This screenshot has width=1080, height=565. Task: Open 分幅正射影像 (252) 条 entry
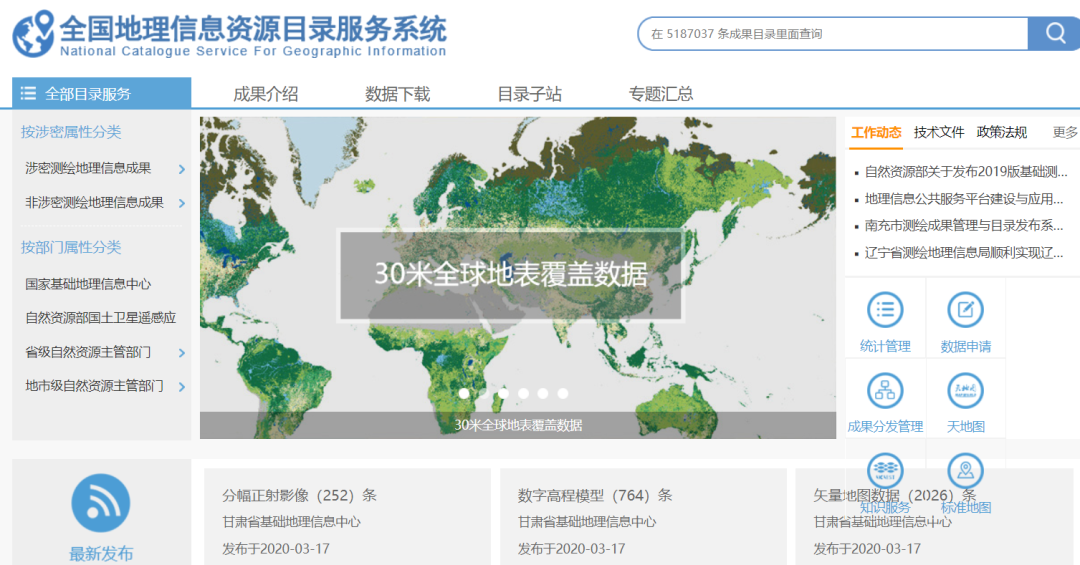[299, 495]
